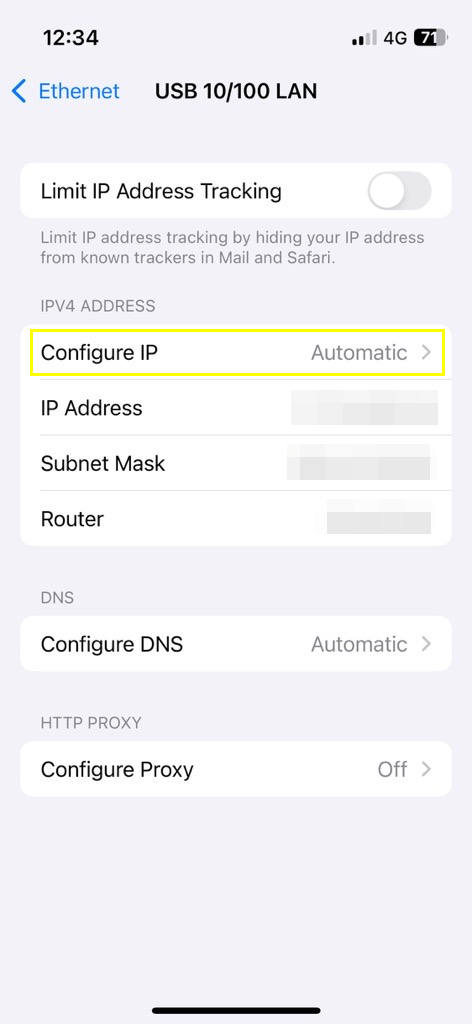Viewport: 472px width, 1024px height.
Task: Tap chevron next to Configure DNS
Action: [x=426, y=644]
